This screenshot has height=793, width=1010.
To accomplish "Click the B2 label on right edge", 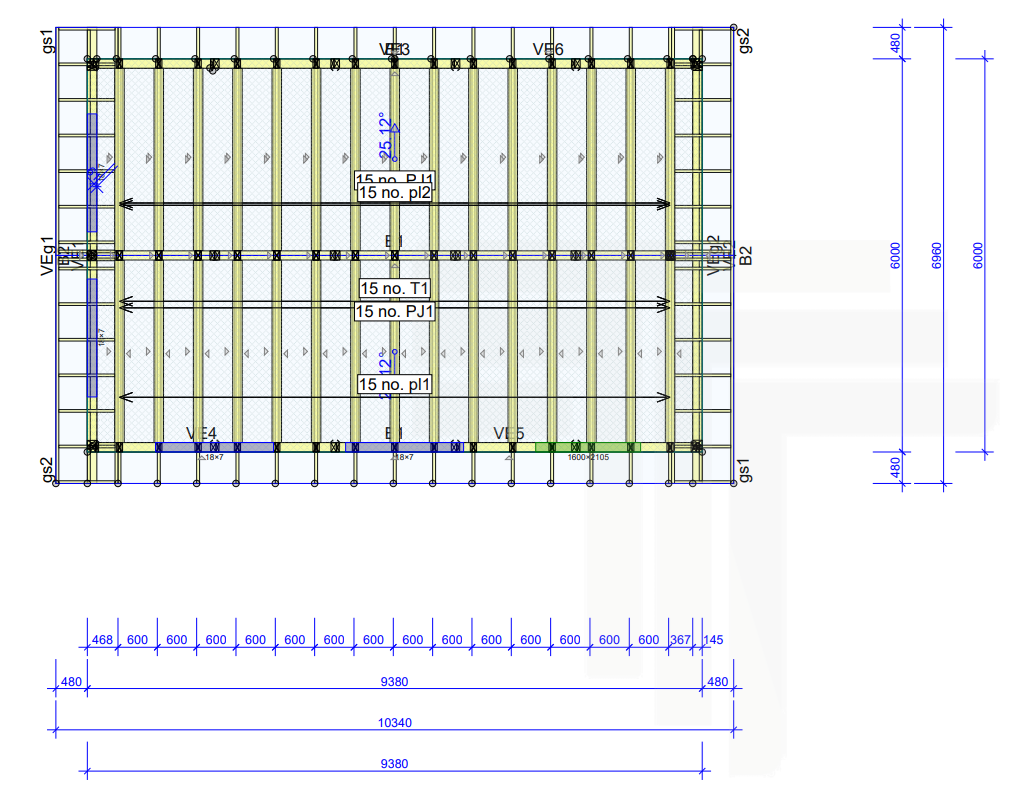I will [x=744, y=256].
